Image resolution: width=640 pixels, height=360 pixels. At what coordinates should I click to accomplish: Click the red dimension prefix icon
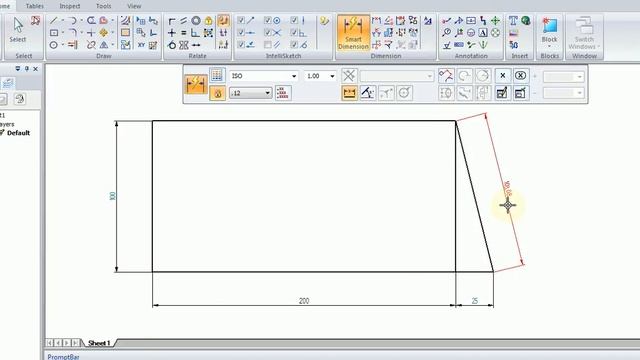point(282,93)
